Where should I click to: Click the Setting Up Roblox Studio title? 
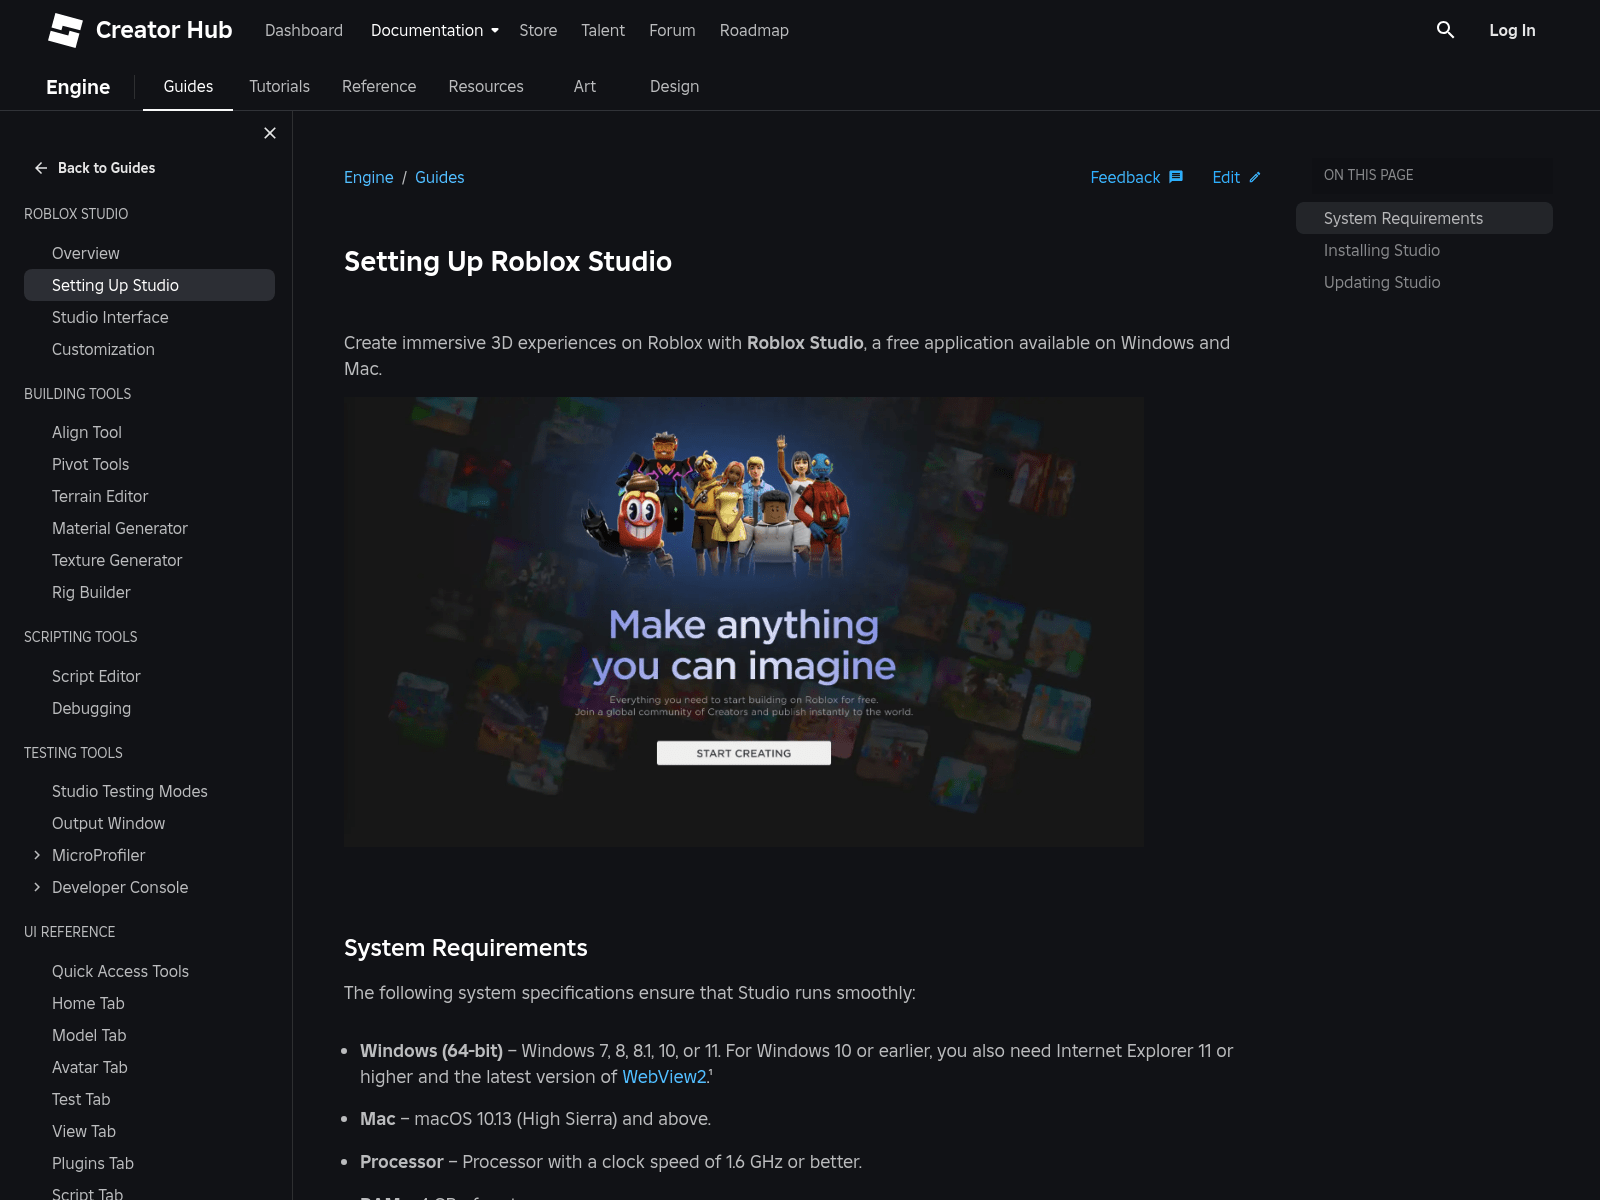click(508, 261)
